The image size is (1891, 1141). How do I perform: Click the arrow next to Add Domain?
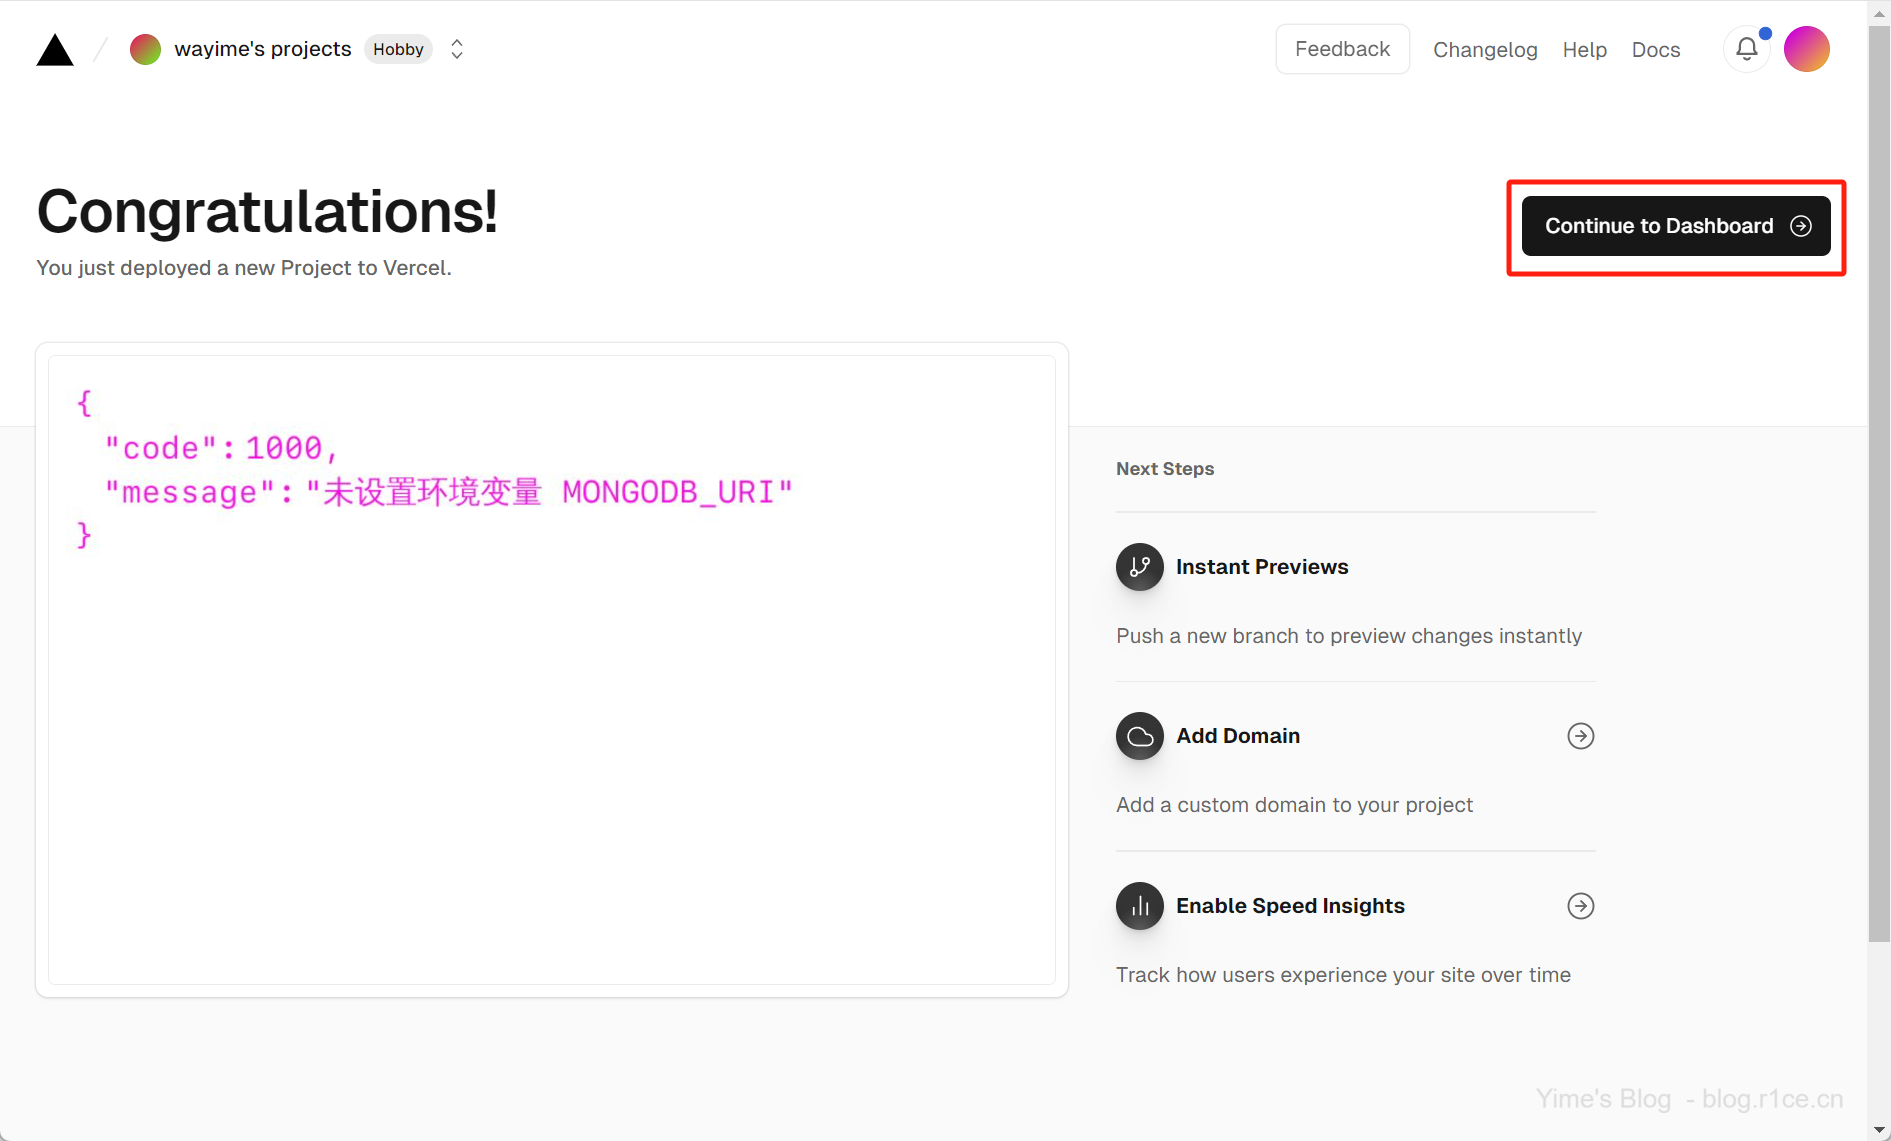click(x=1580, y=736)
